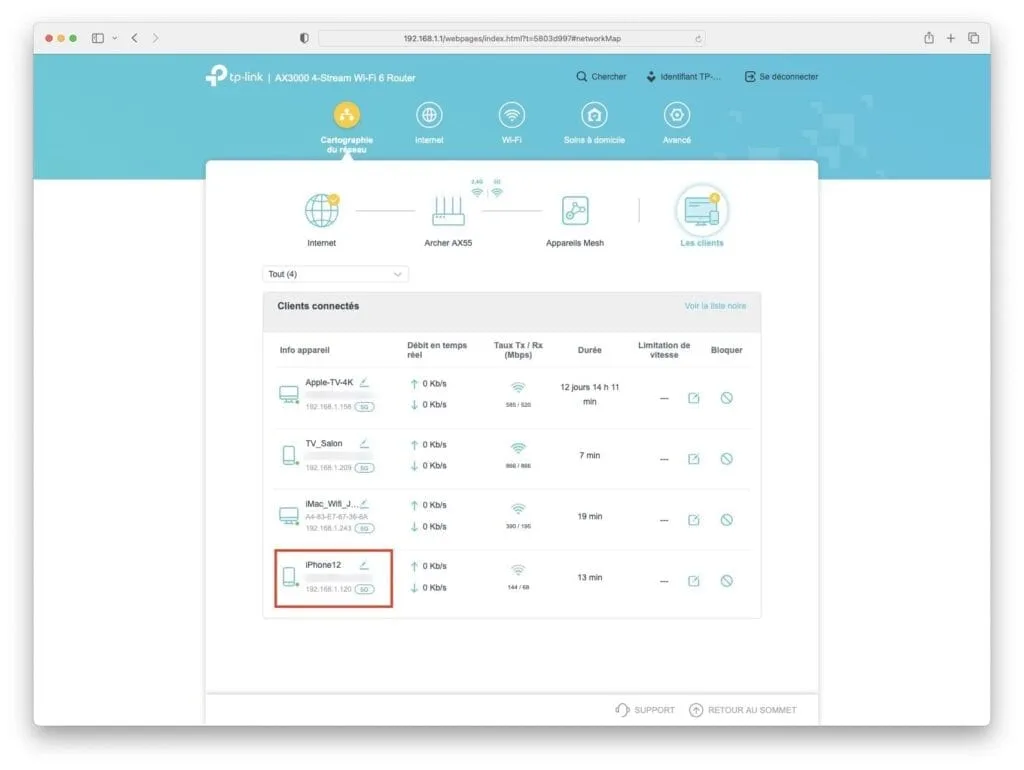
Task: Reload the page in Safari
Action: (x=698, y=39)
